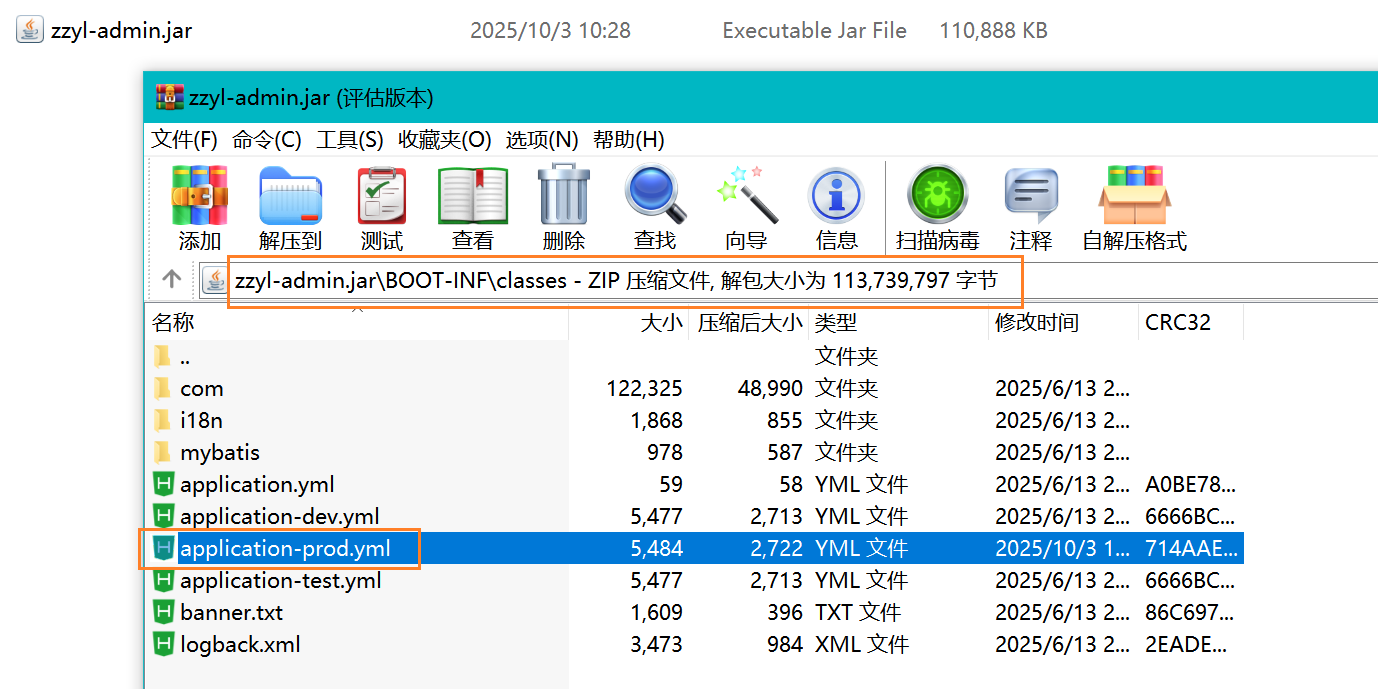Select the banner.txt file name
This screenshot has height=689, width=1378.
(x=232, y=612)
